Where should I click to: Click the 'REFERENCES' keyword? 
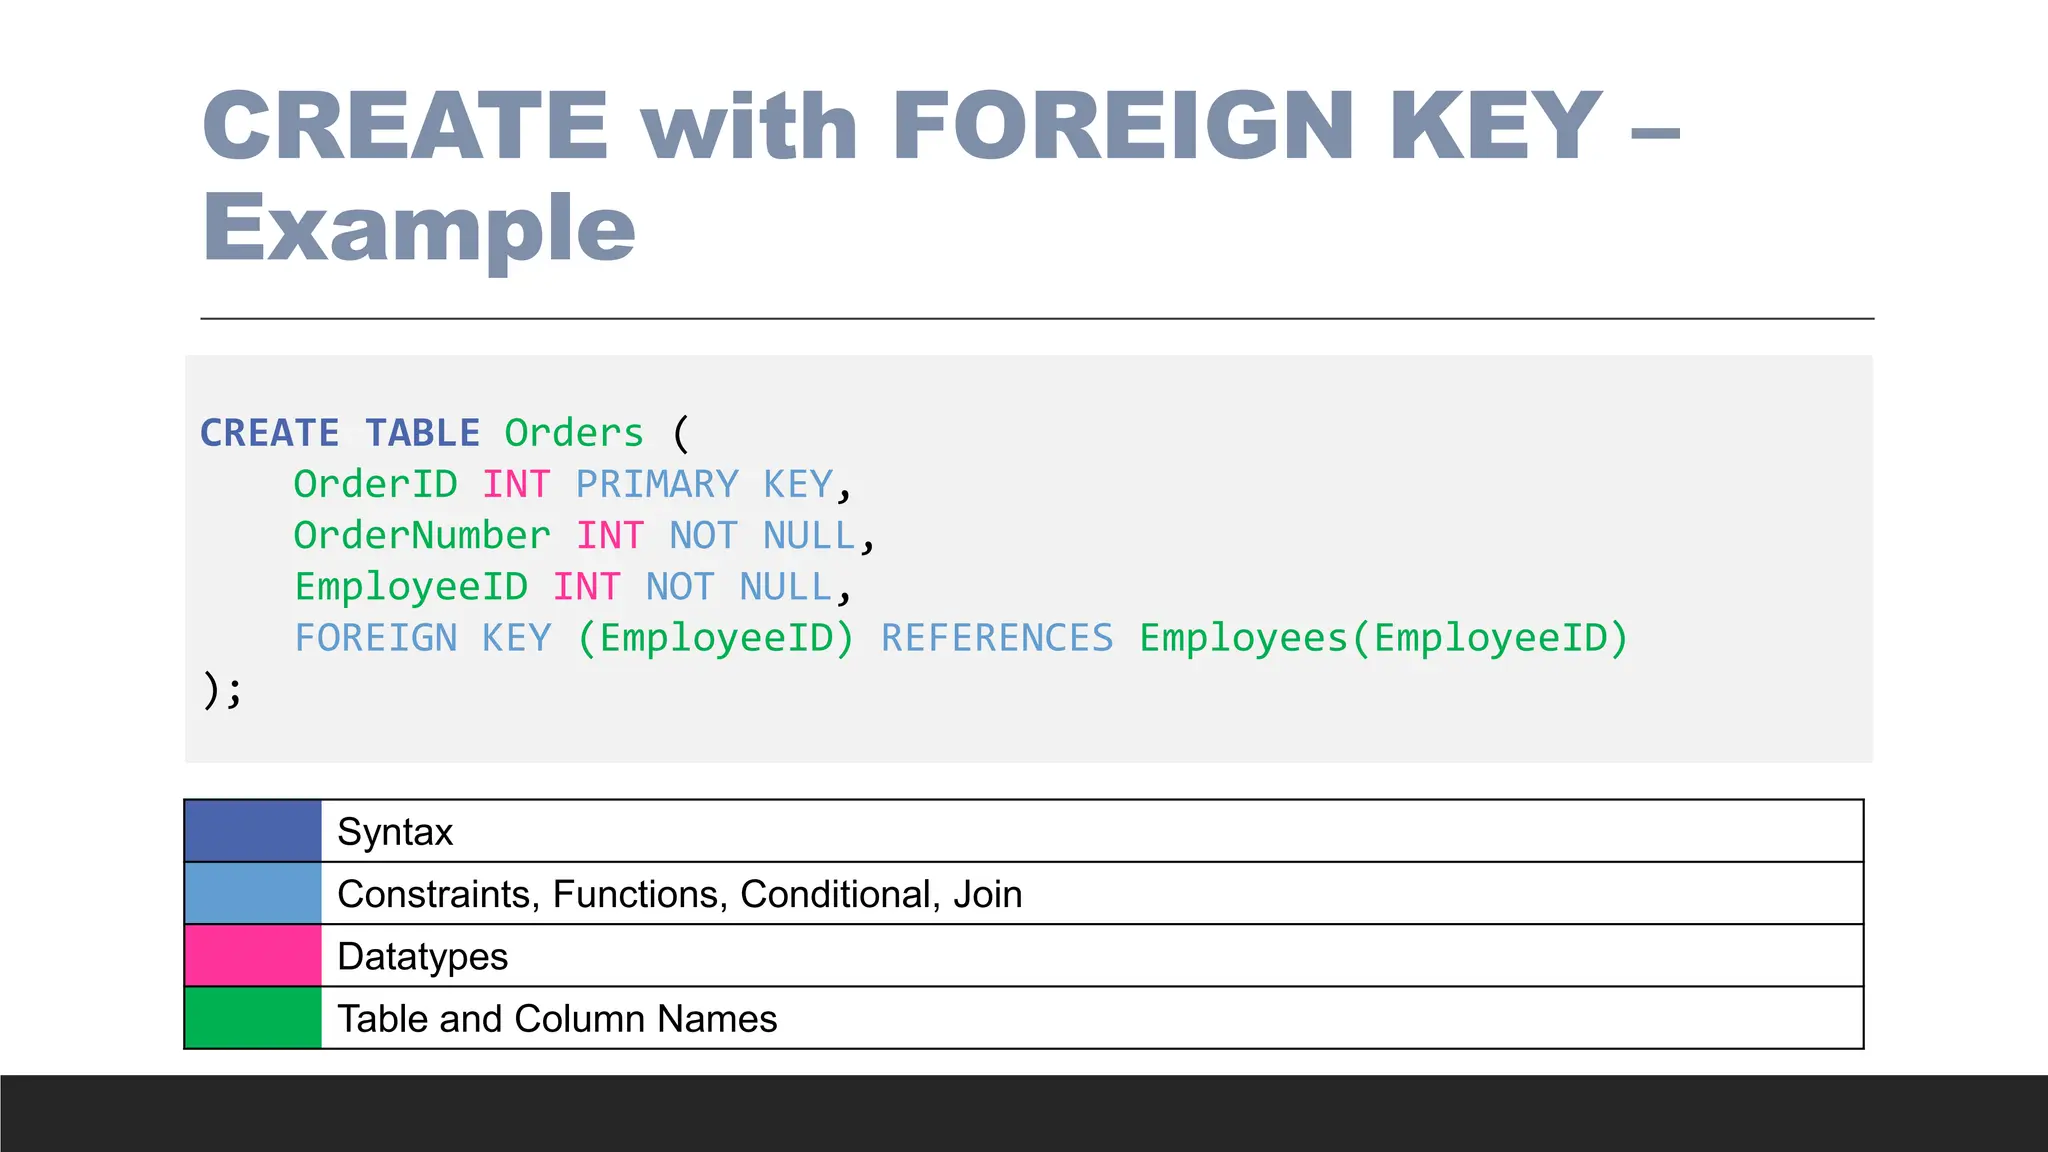[x=997, y=638]
